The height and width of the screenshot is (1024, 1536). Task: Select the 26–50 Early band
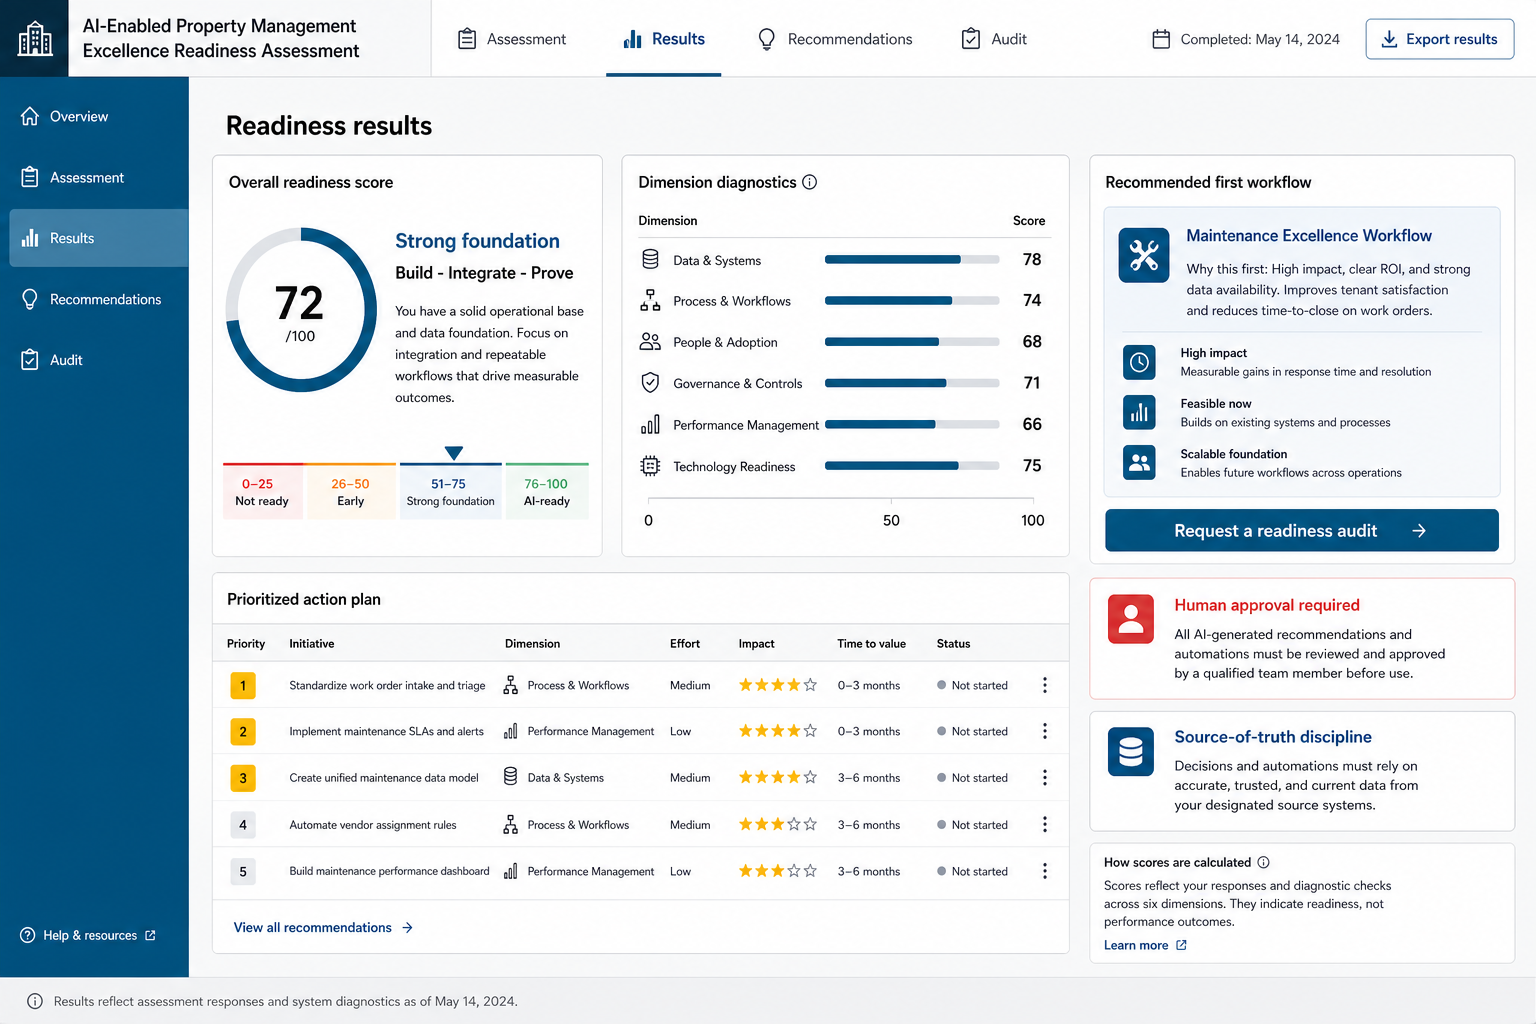[350, 491]
